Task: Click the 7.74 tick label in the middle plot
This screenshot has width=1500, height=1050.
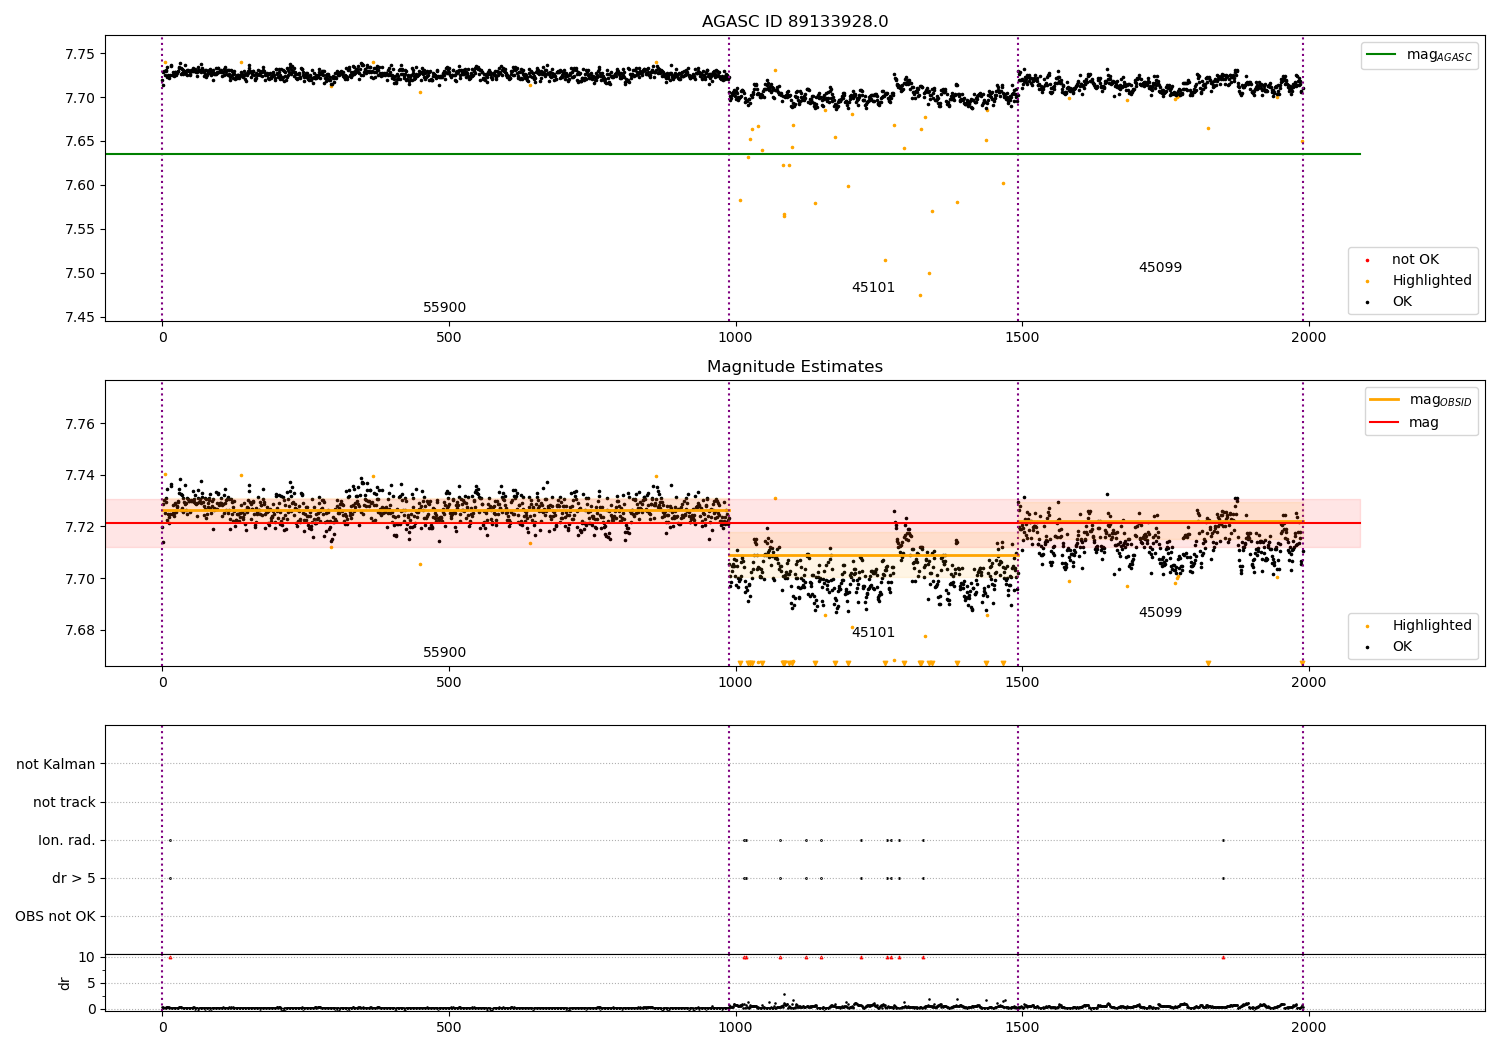Action: (x=78, y=476)
